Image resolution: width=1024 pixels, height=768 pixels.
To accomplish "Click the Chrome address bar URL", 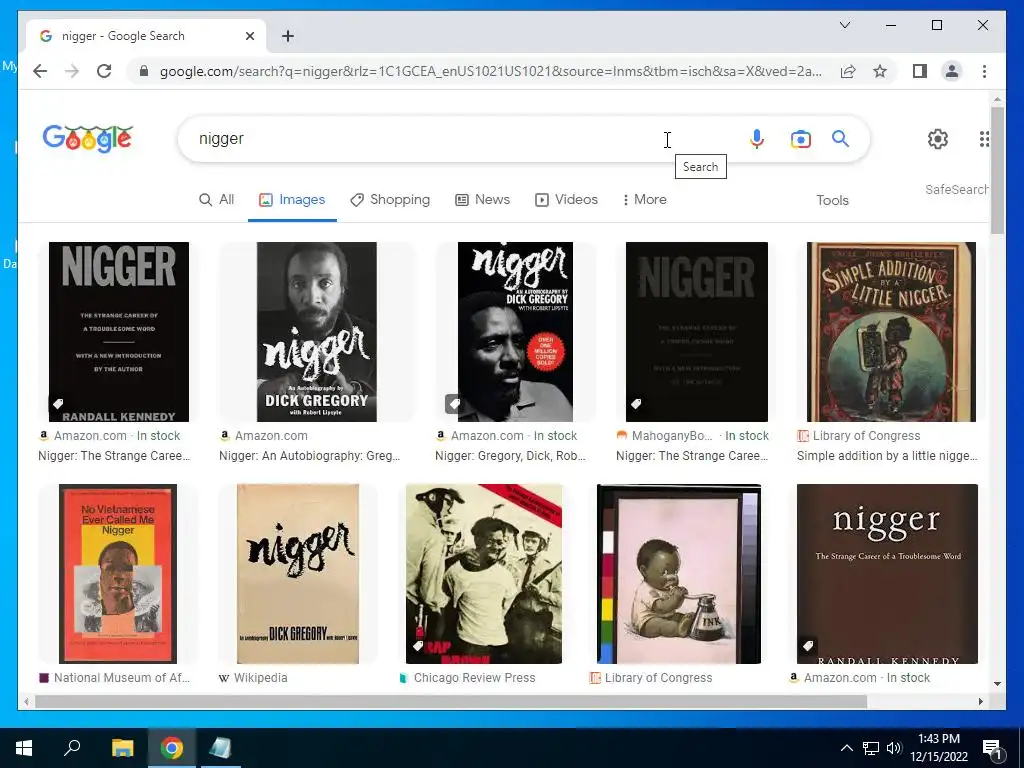I will click(490, 71).
